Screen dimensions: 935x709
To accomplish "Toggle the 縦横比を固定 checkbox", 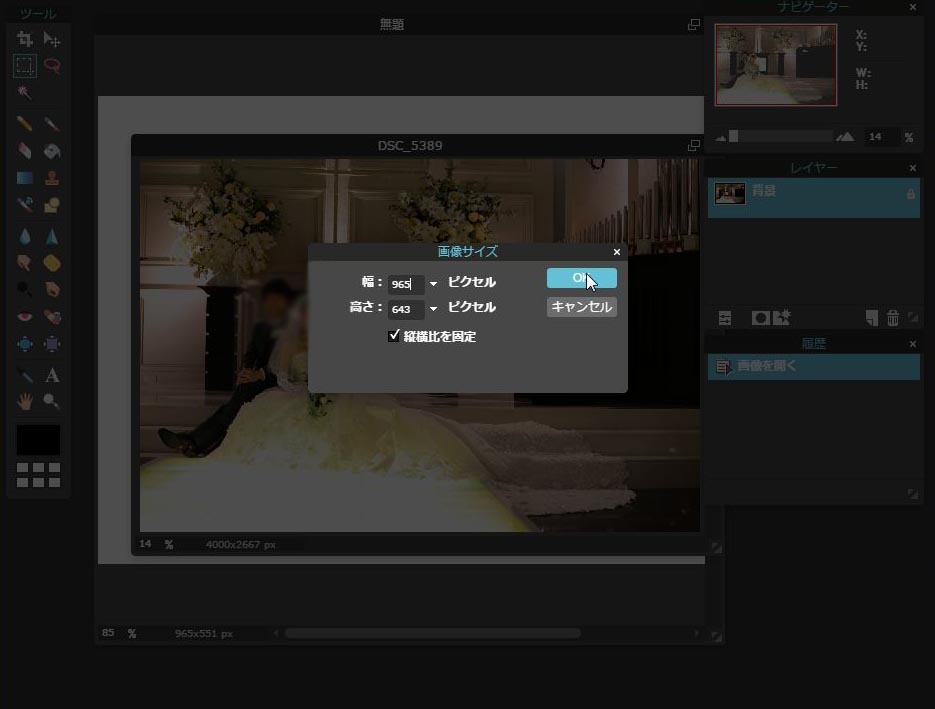I will [394, 336].
